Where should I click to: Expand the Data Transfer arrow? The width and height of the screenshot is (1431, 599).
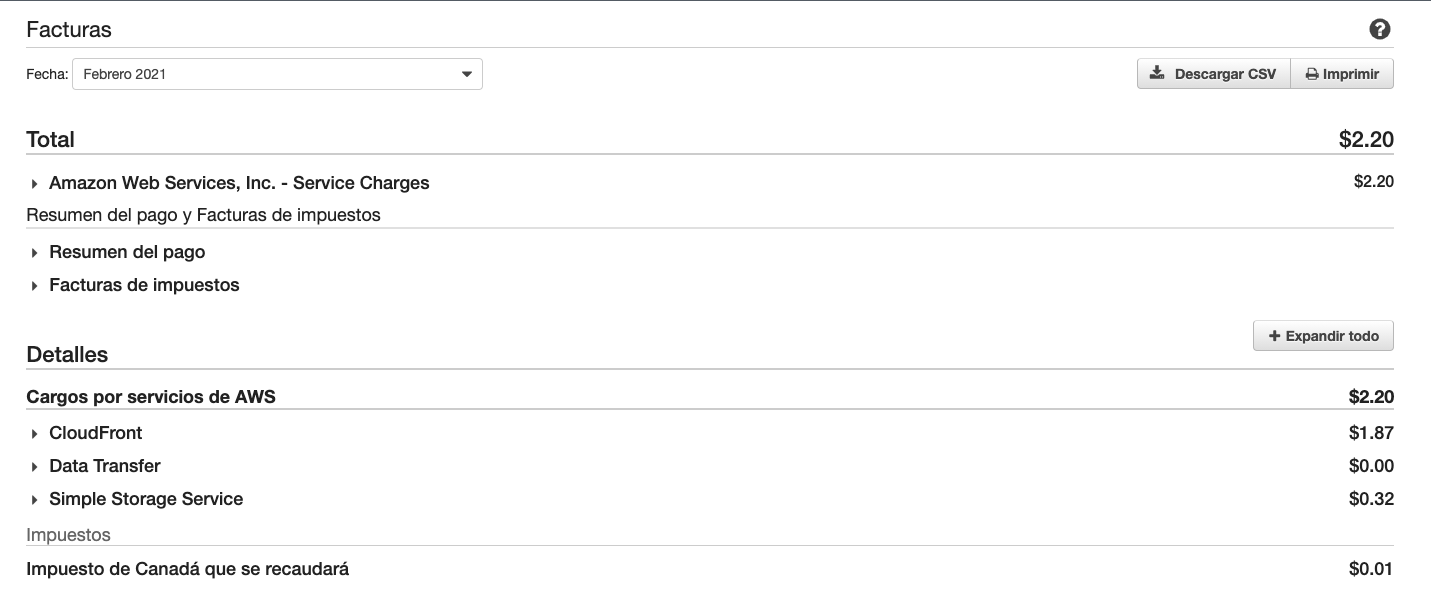[x=34, y=467]
